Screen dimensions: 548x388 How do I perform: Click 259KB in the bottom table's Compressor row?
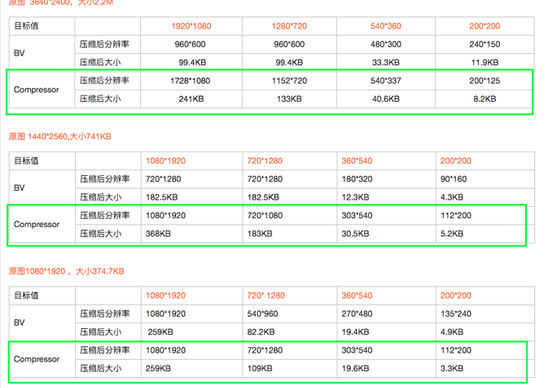tap(158, 368)
